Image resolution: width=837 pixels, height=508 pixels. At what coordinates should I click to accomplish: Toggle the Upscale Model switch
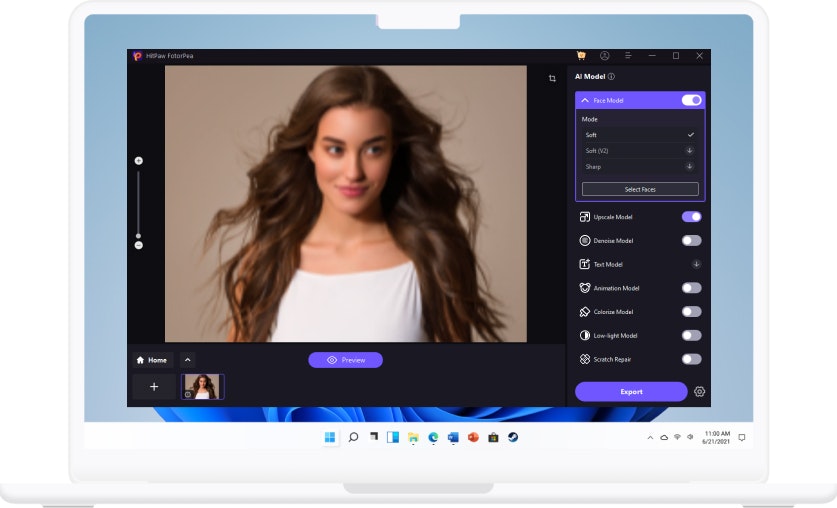point(691,217)
